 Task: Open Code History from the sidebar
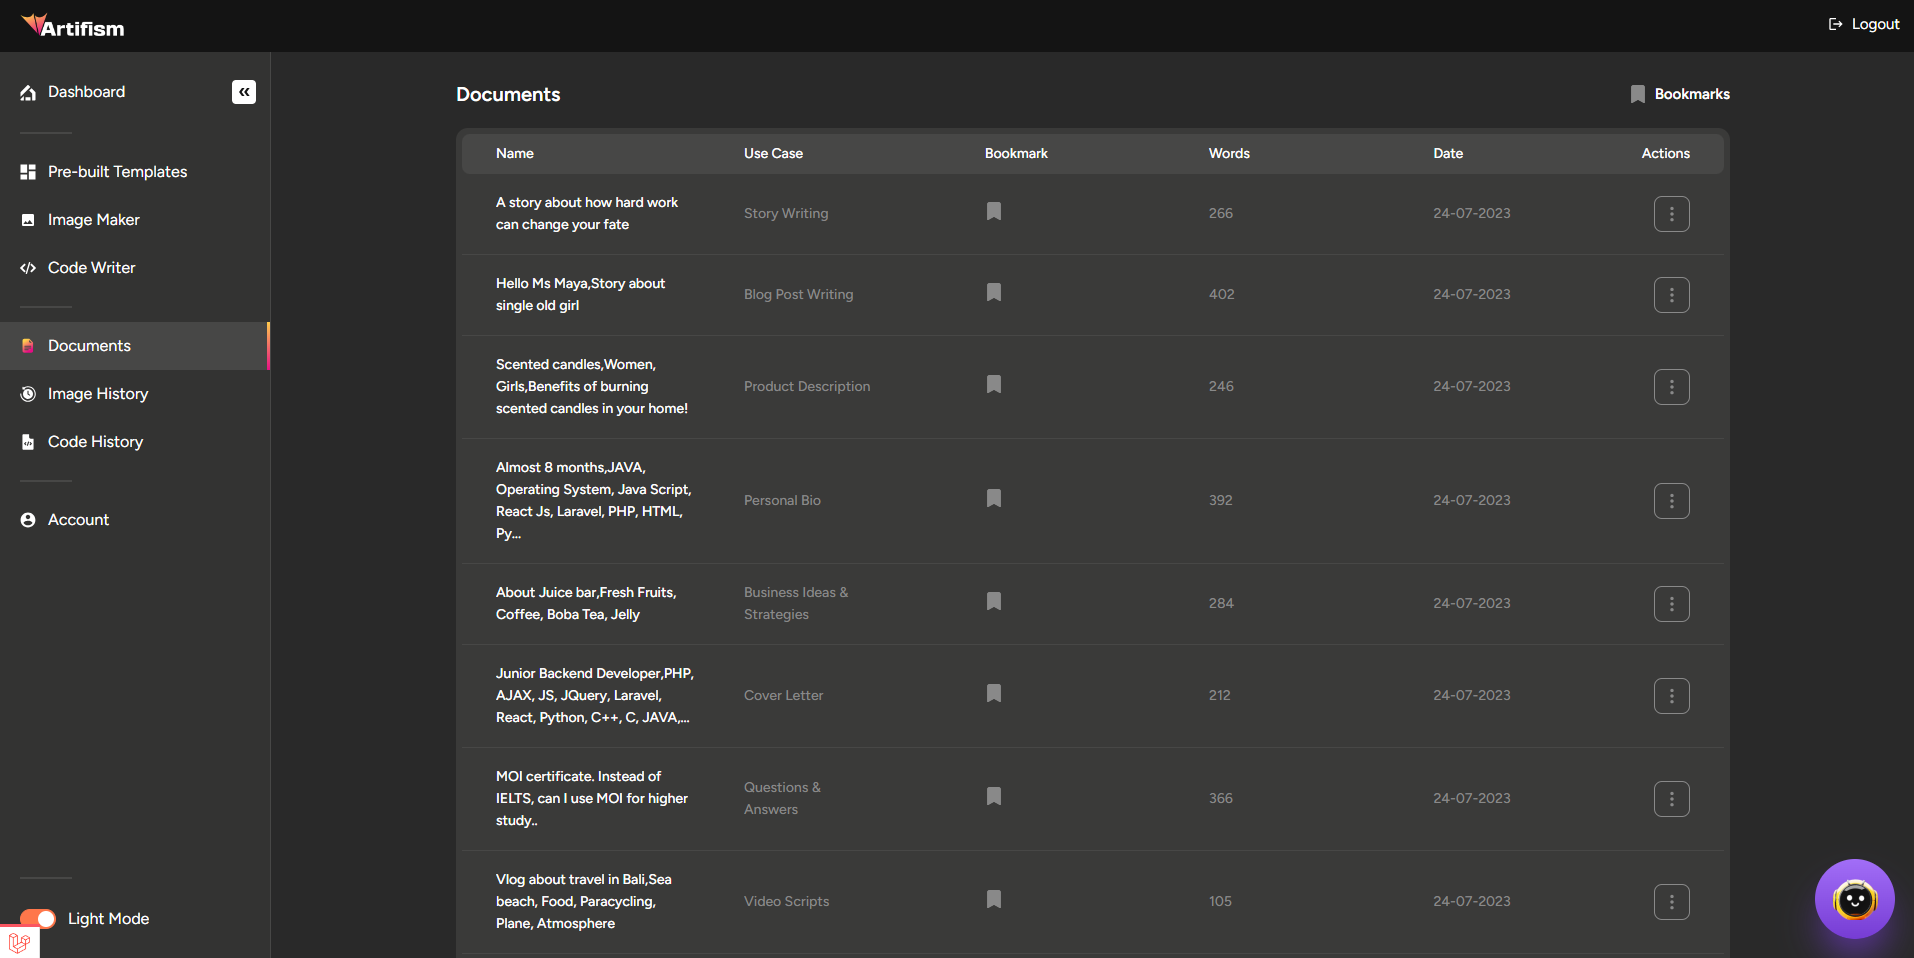pos(95,442)
